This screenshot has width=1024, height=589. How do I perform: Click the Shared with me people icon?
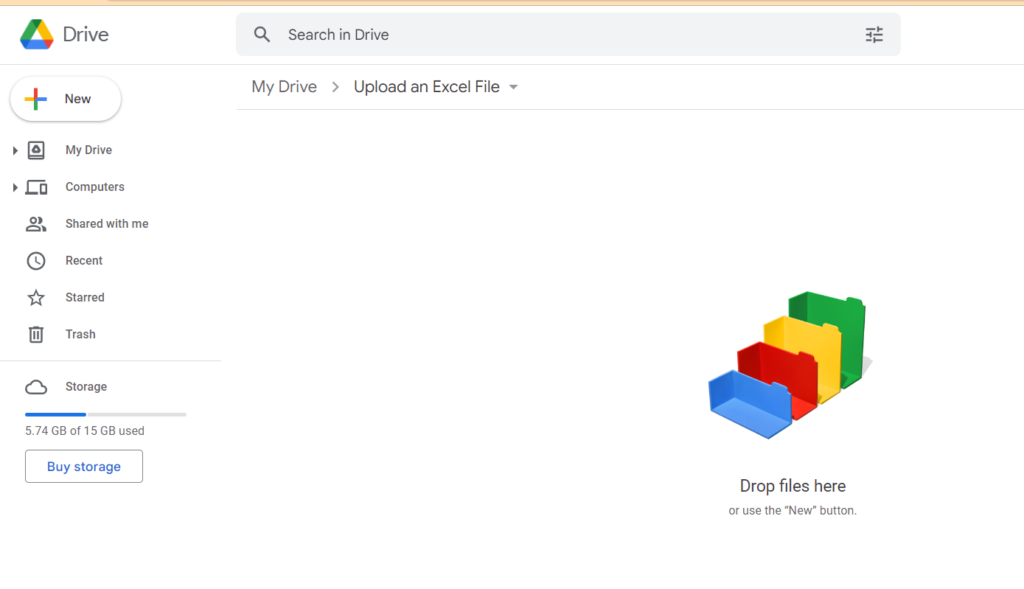[36, 224]
